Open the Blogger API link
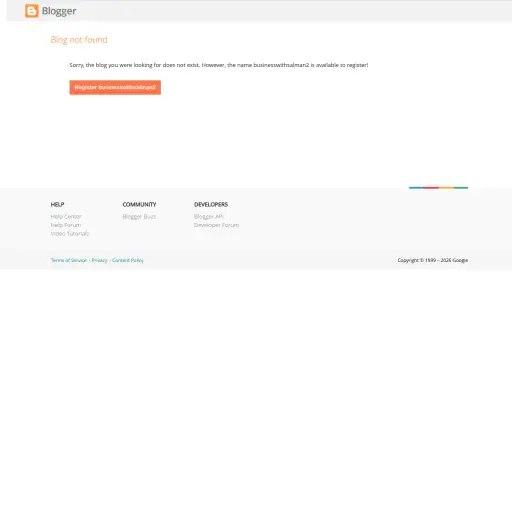Image resolution: width=512 pixels, height=512 pixels. click(x=209, y=217)
